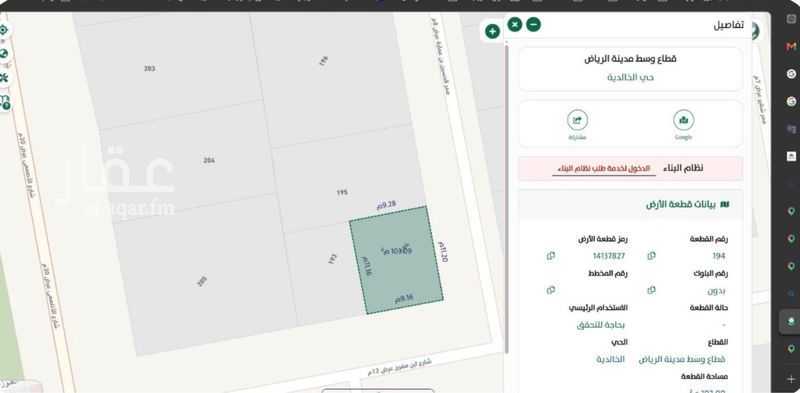Screen dimensions: 800x393
Task: Click the layers icon below the tools icon
Action: tap(5, 102)
